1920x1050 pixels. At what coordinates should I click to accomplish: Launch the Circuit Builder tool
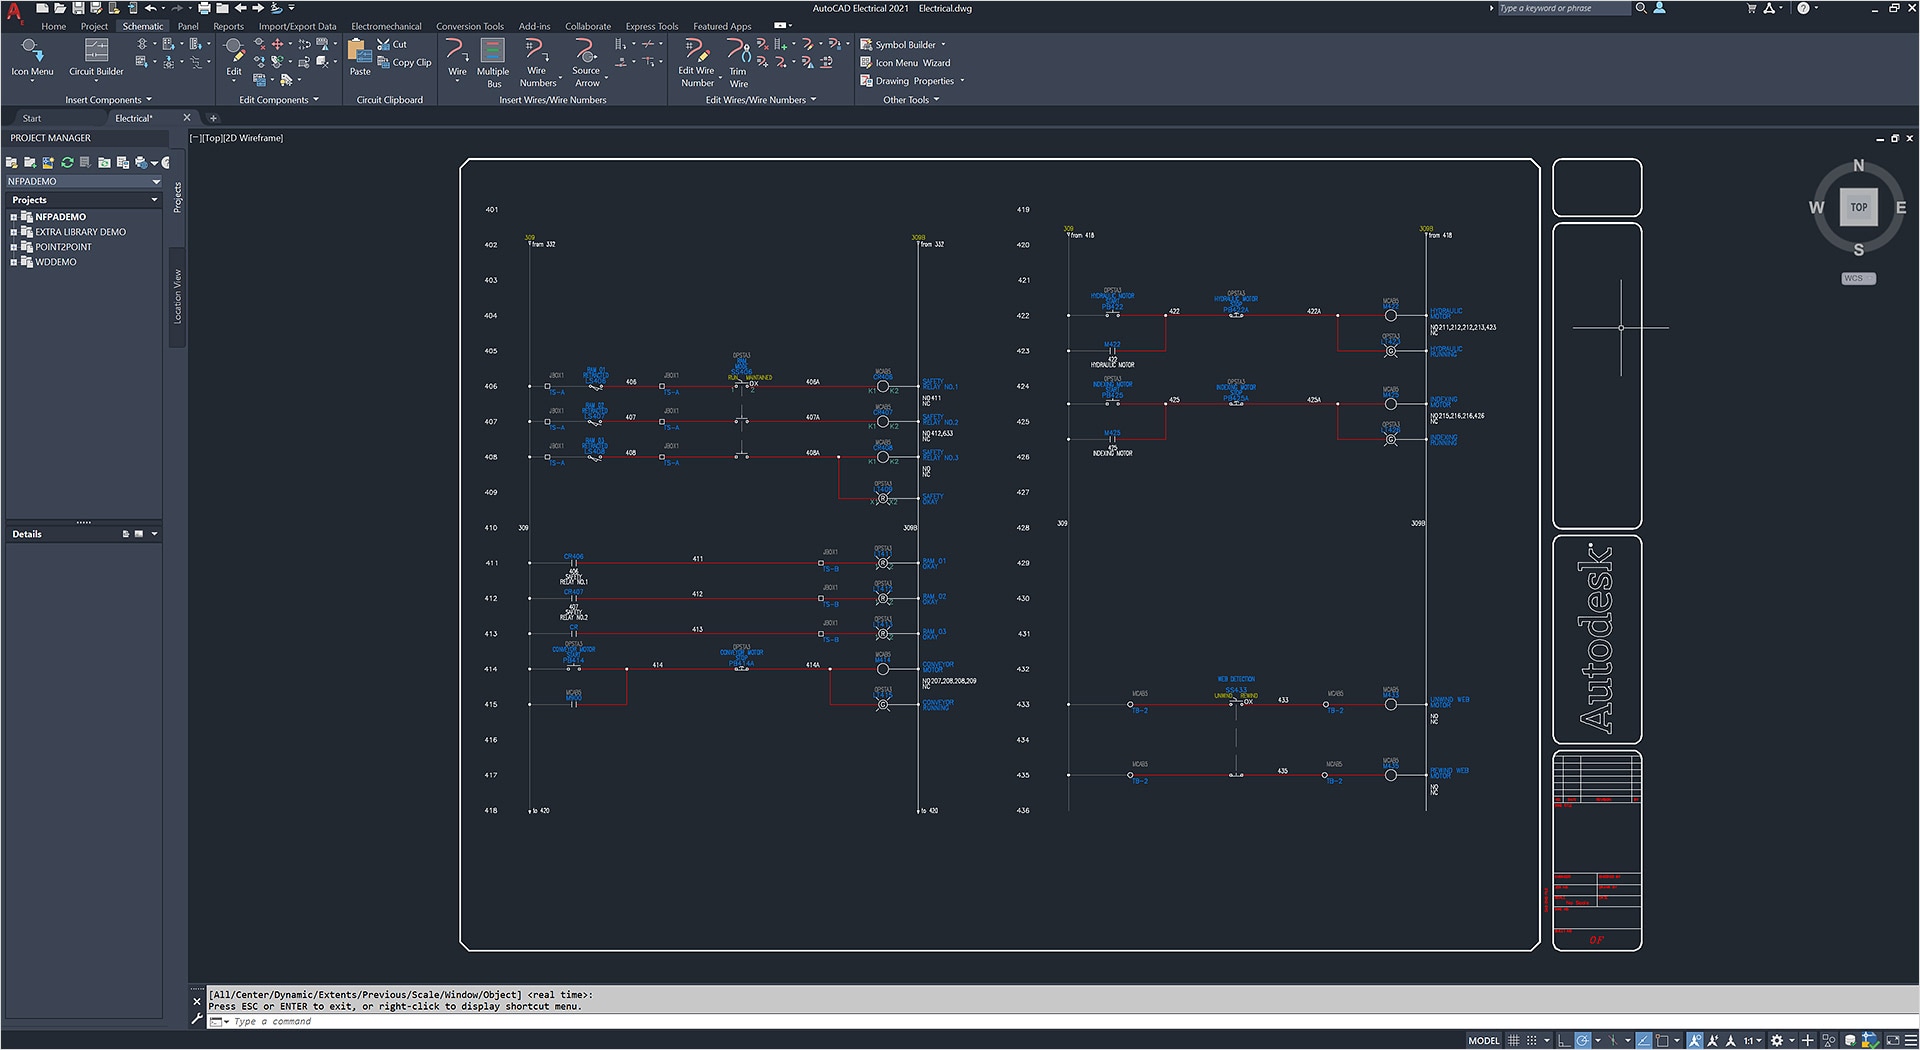pyautogui.click(x=96, y=57)
